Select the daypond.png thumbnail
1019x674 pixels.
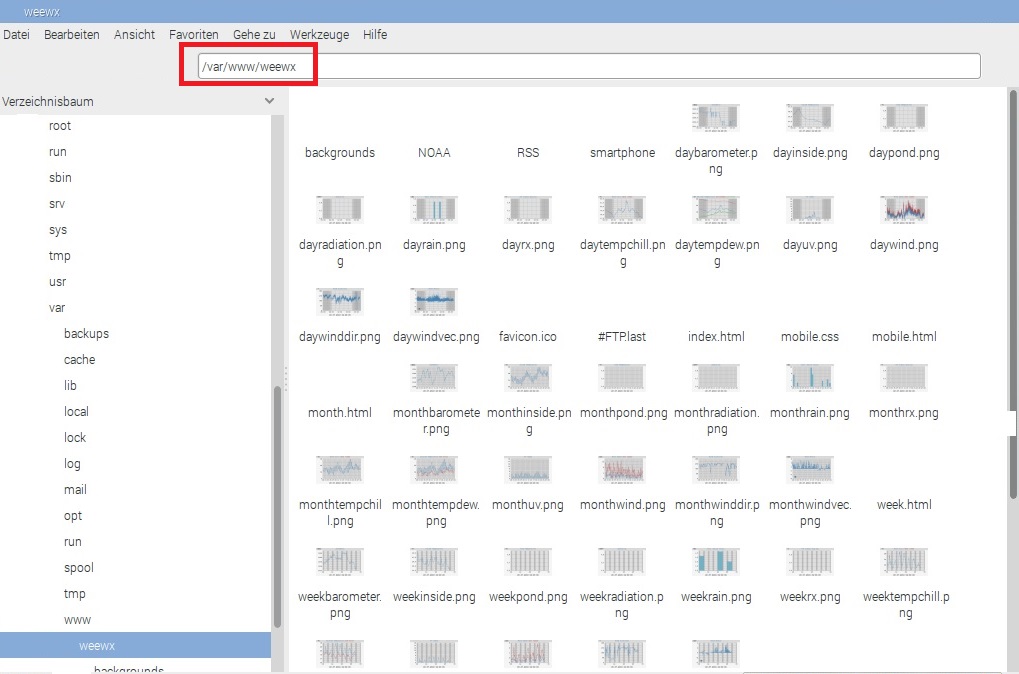[903, 118]
